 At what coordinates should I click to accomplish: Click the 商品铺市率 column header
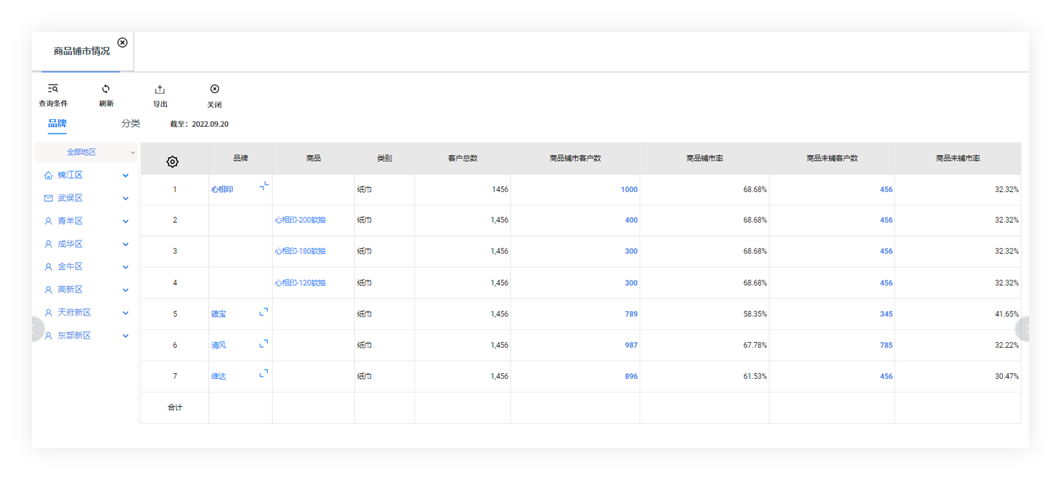tap(704, 158)
